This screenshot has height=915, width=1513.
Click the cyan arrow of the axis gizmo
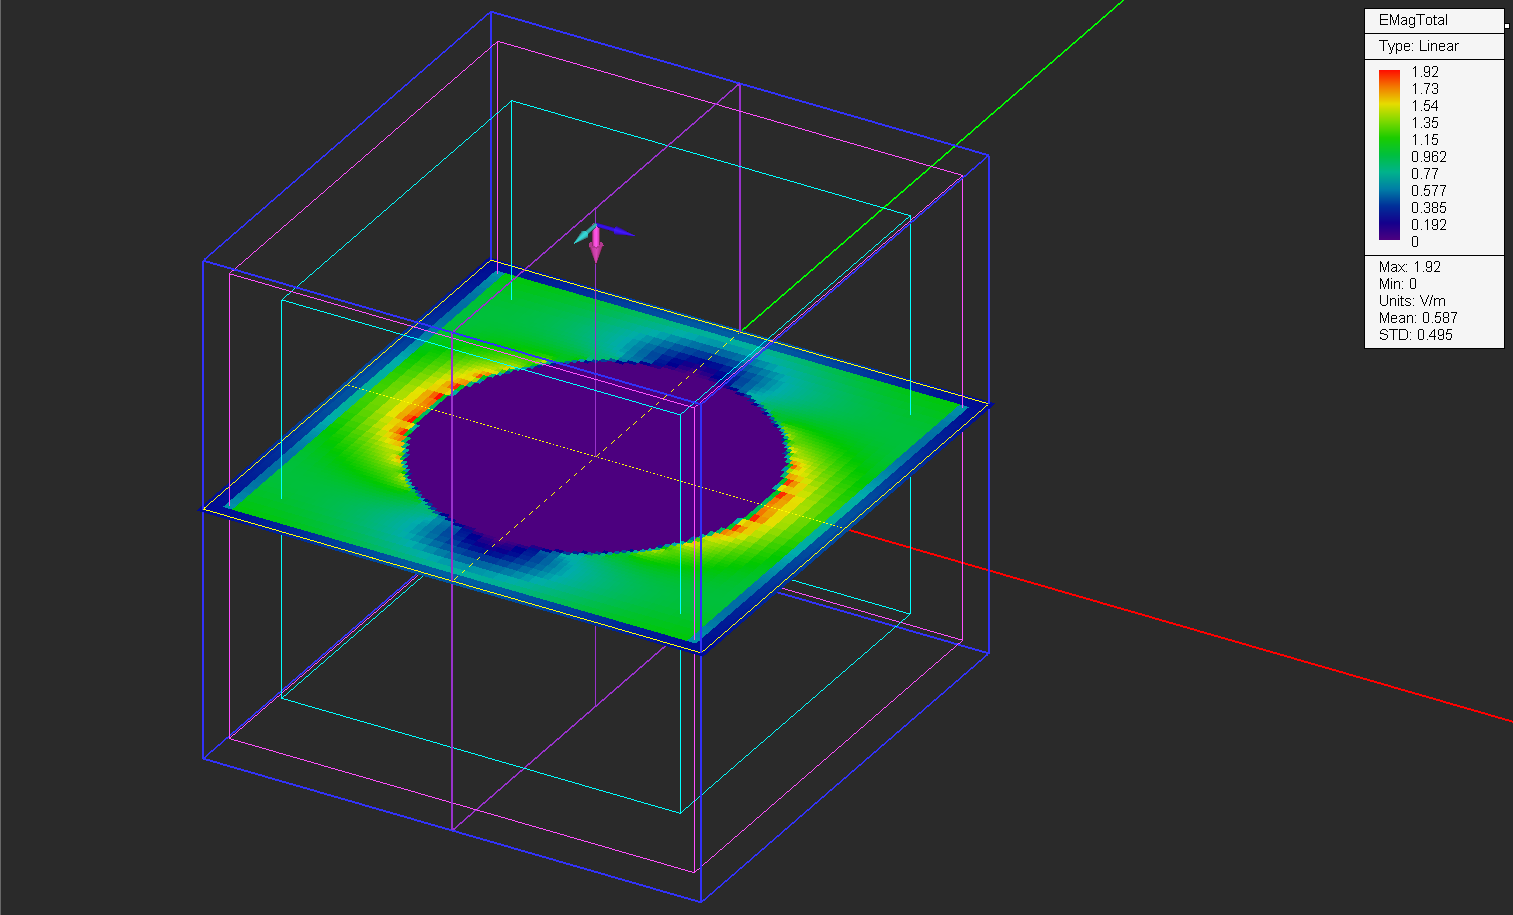582,237
